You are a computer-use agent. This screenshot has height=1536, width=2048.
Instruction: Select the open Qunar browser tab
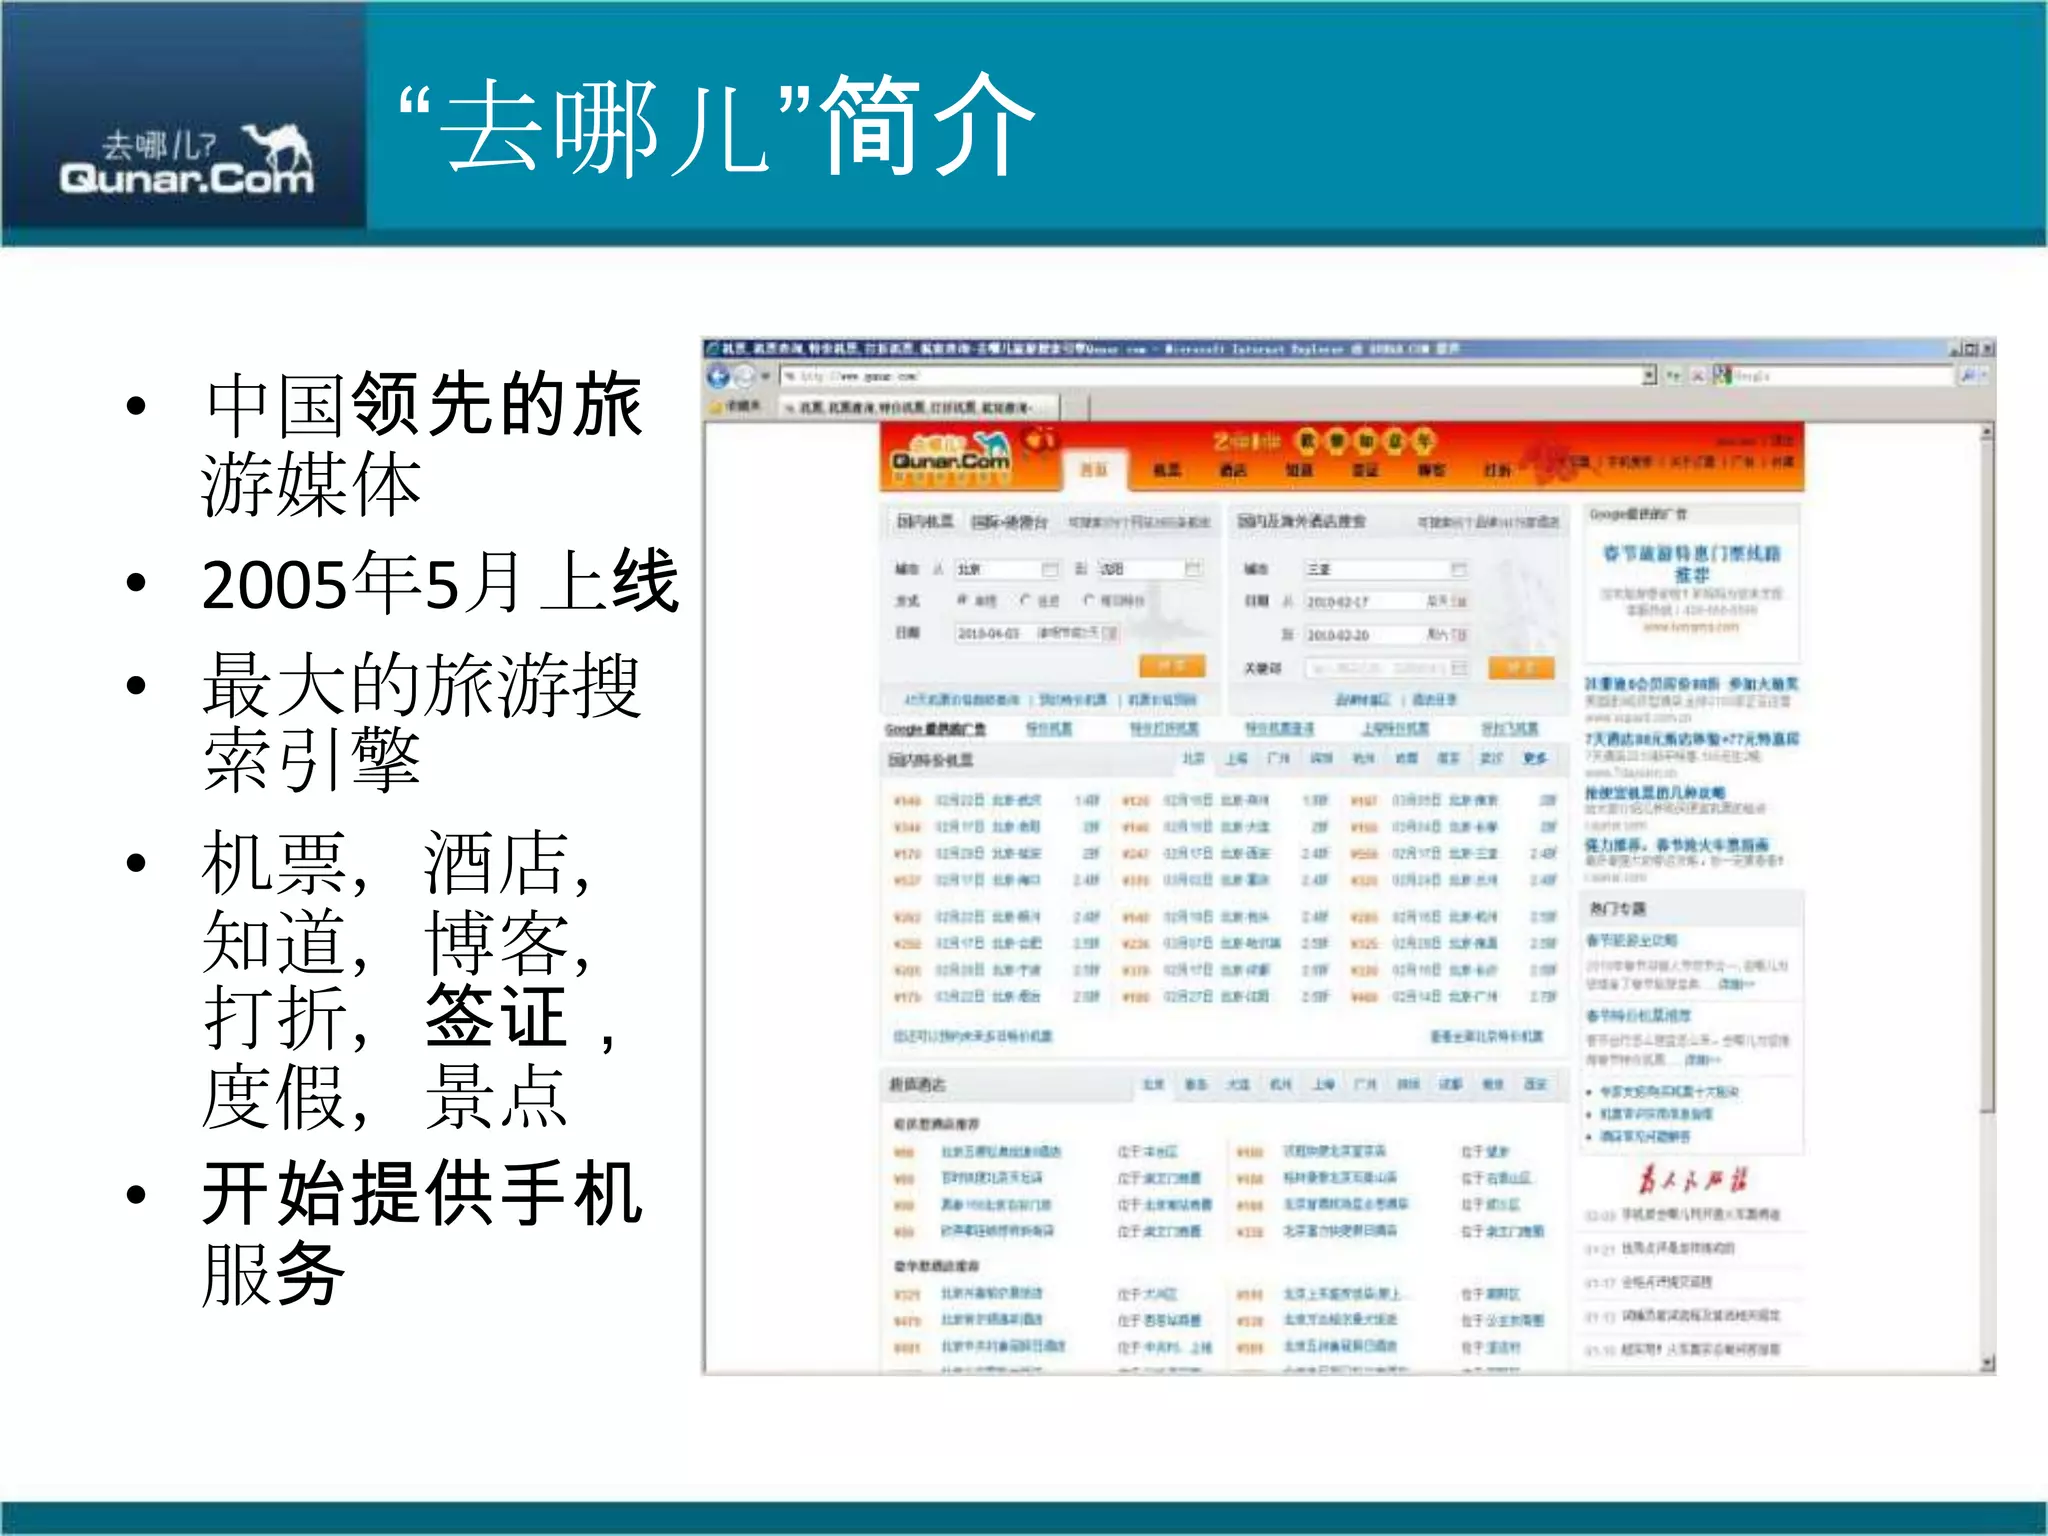pyautogui.click(x=921, y=407)
